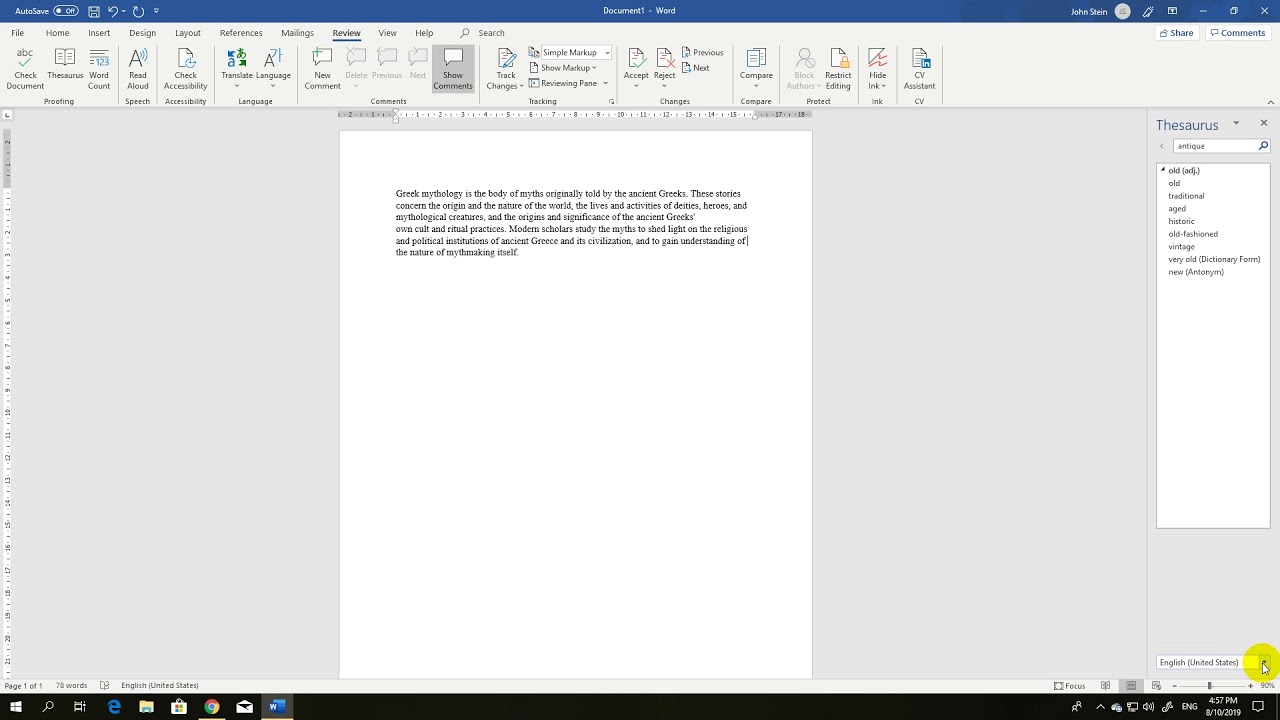
Task: Open Show Markup dropdown
Action: point(563,68)
